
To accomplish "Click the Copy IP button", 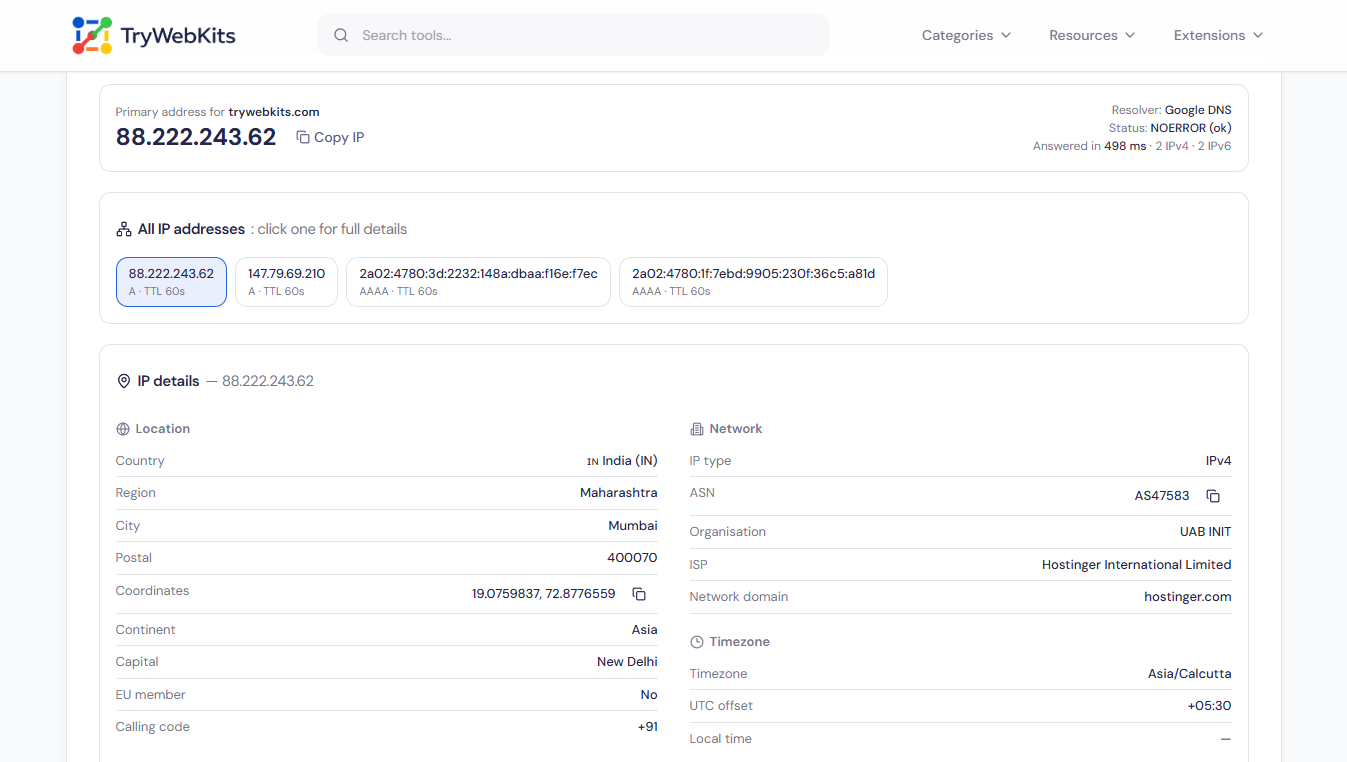I will pyautogui.click(x=330, y=137).
